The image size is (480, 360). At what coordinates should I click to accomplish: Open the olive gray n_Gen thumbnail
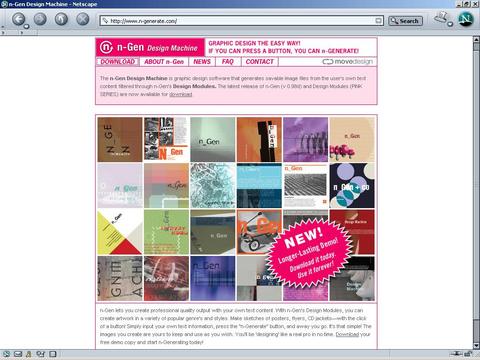tap(213, 232)
